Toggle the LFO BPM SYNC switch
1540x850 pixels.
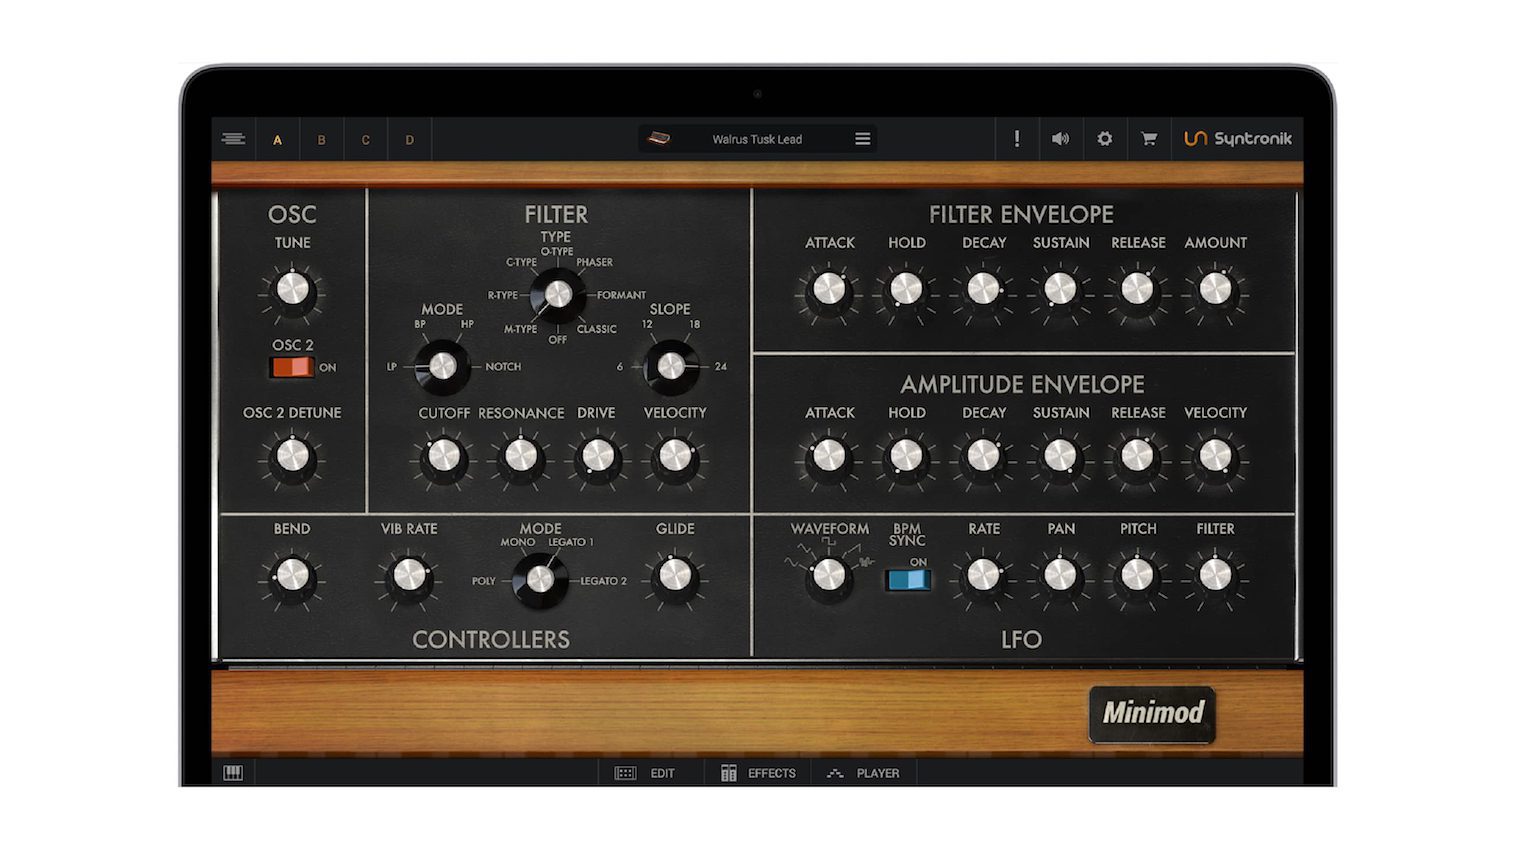click(908, 580)
